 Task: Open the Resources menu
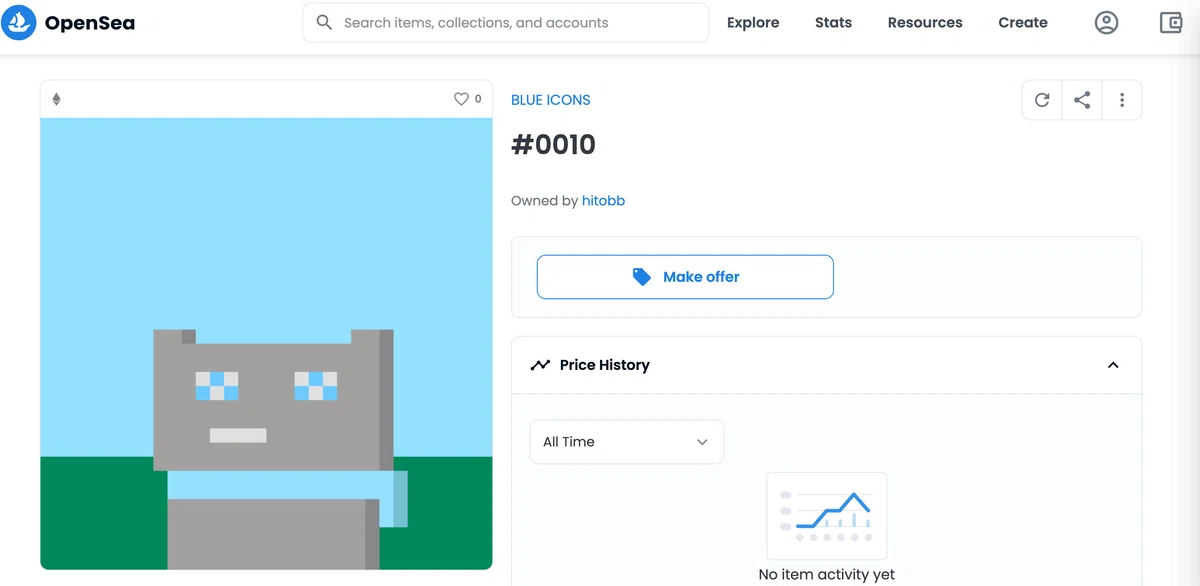[x=925, y=22]
